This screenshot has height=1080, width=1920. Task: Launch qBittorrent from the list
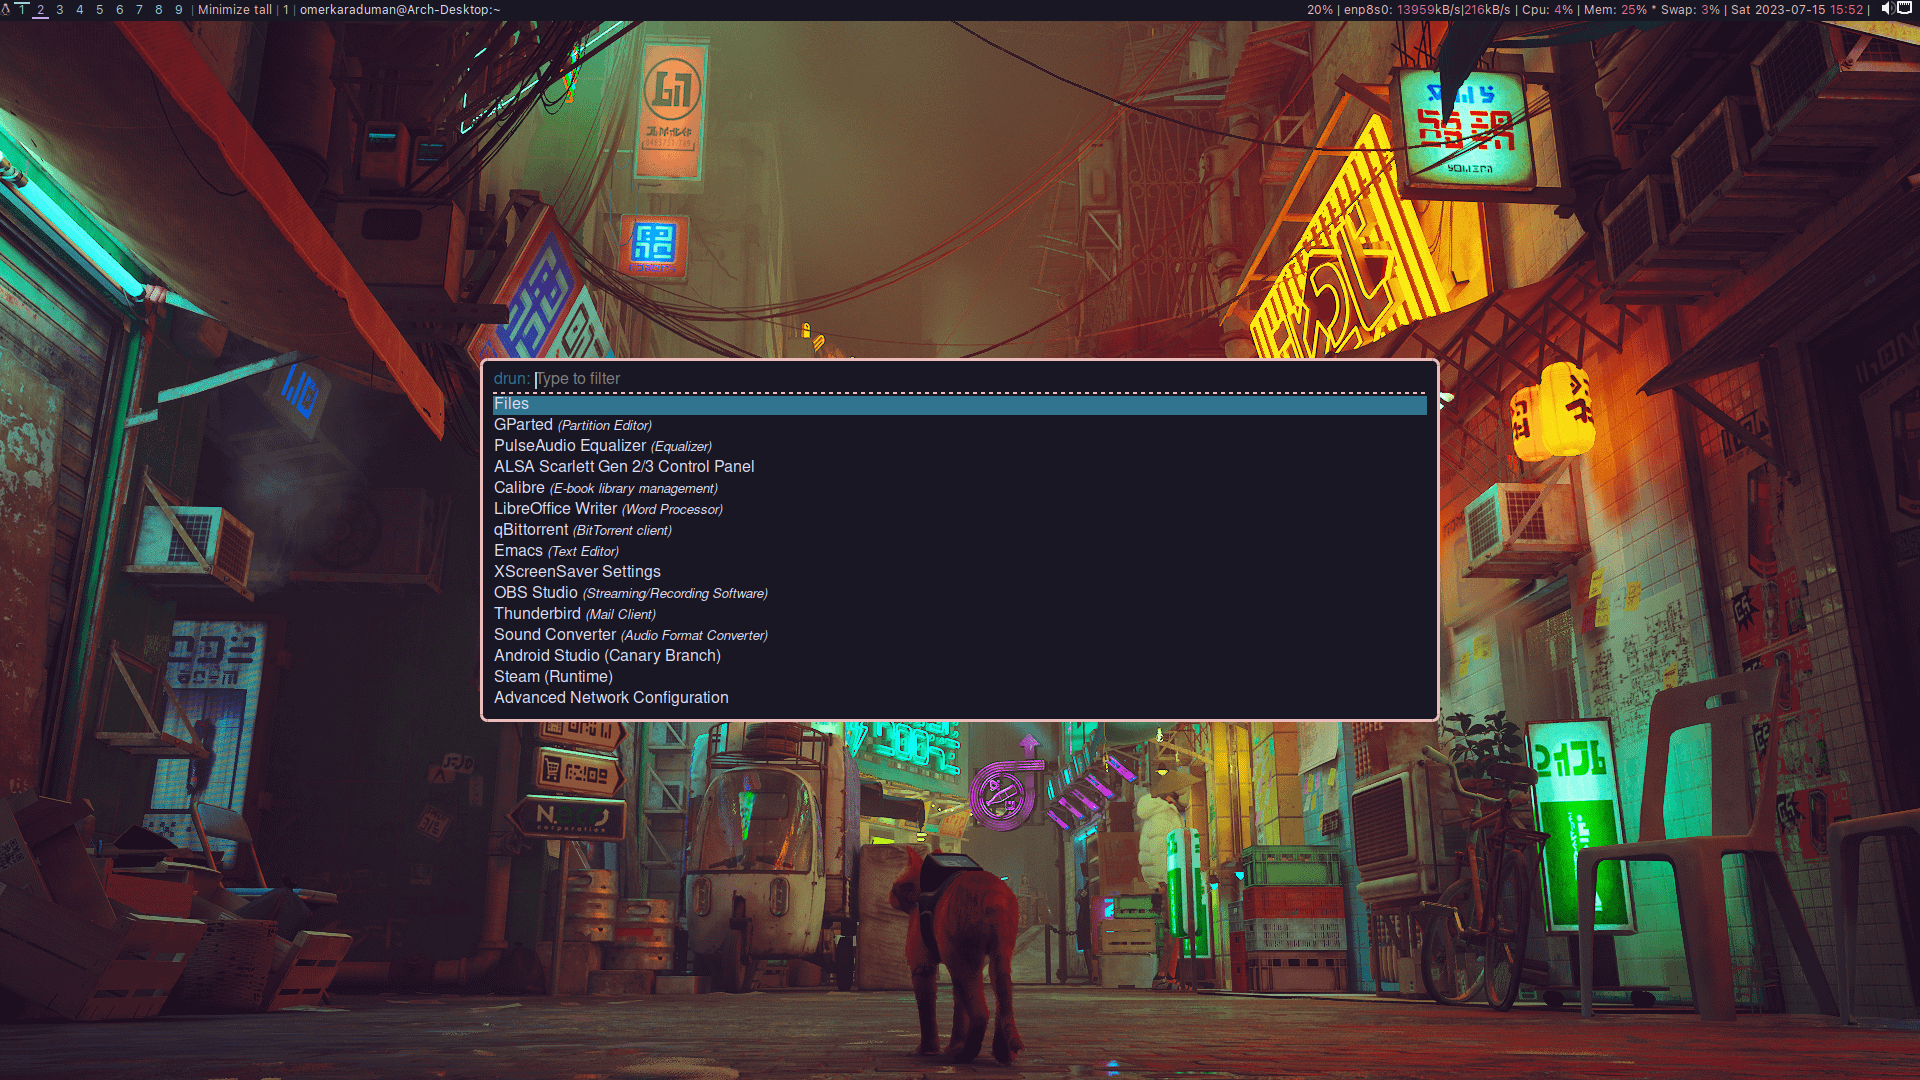point(582,530)
